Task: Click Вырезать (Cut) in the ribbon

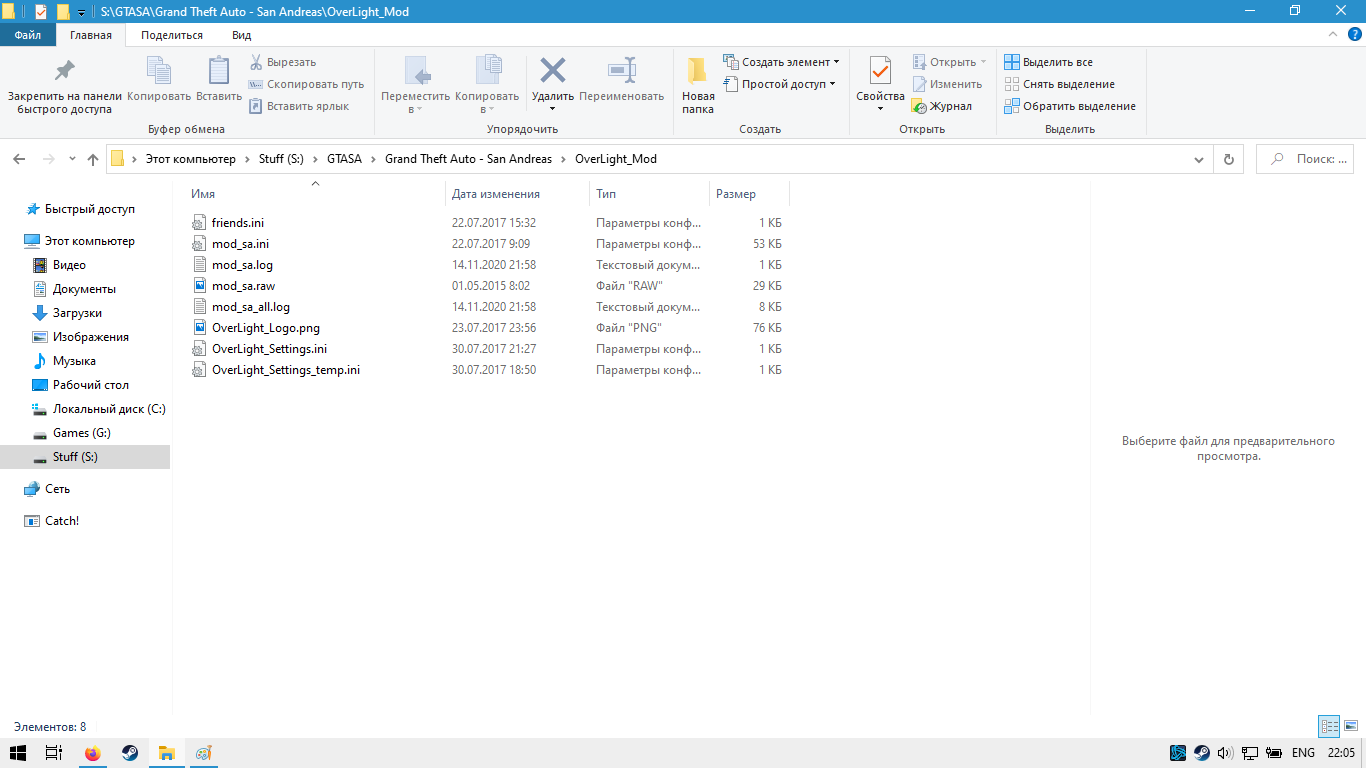Action: pos(283,62)
